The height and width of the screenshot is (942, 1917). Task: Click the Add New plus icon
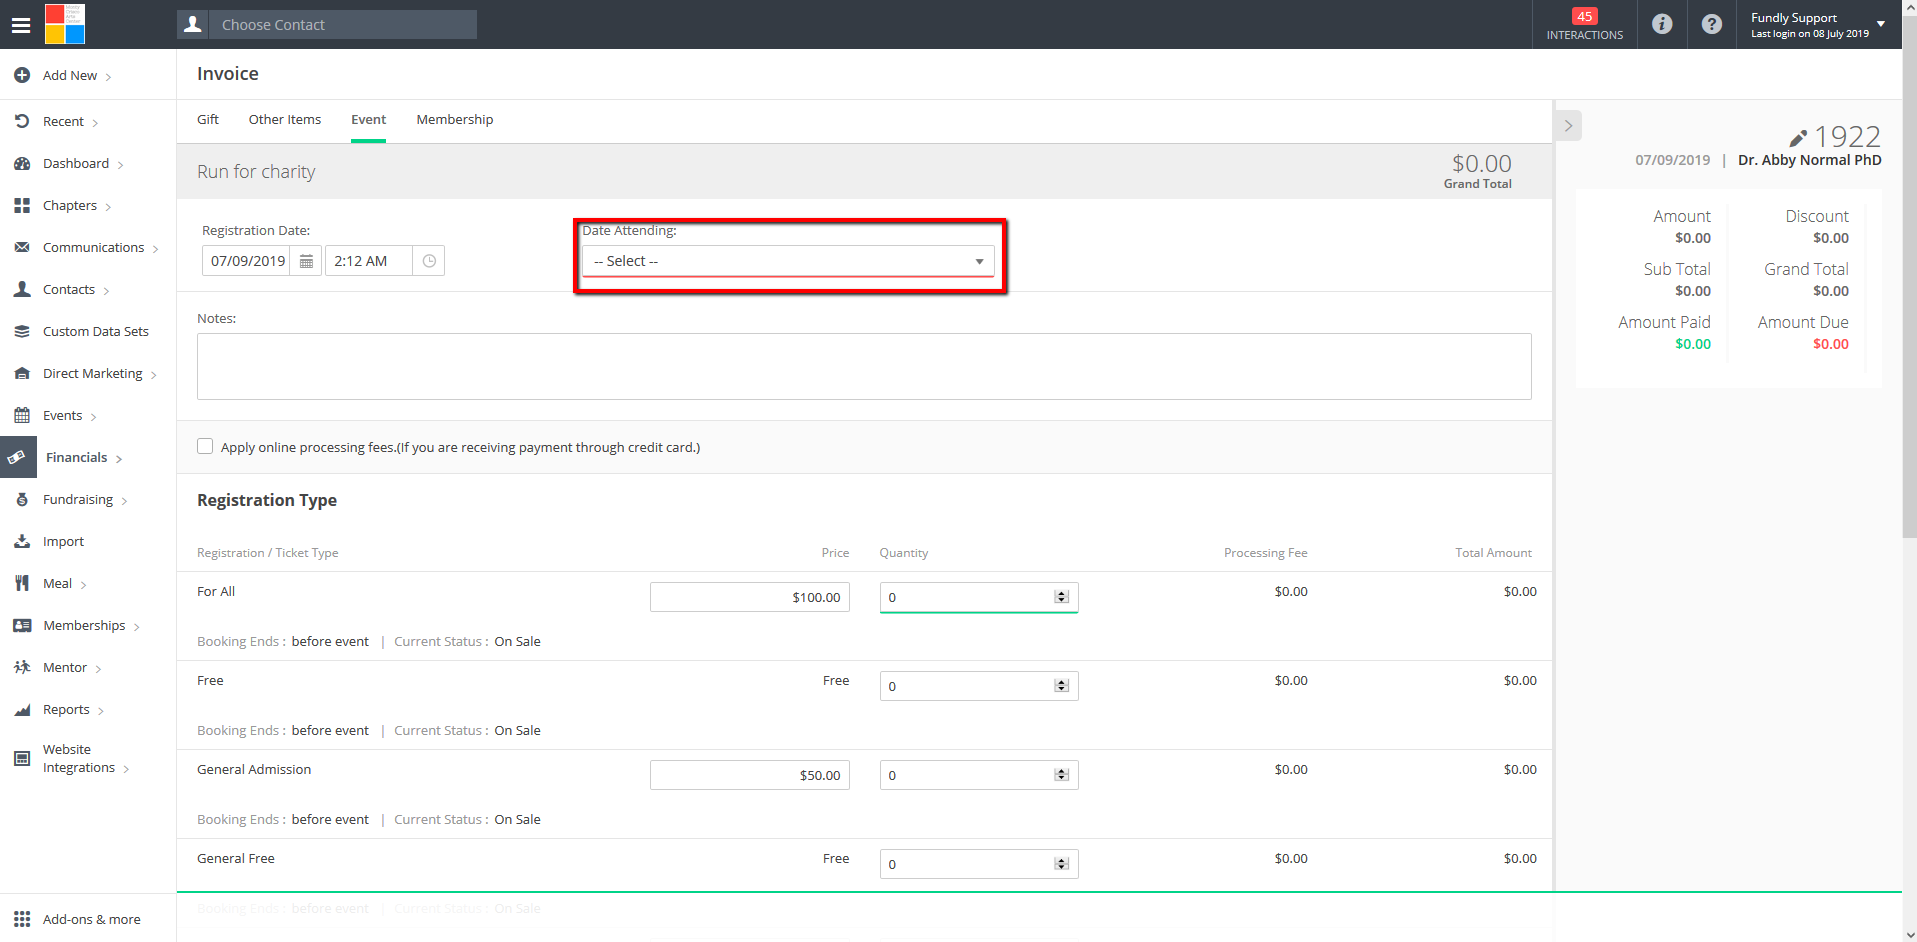coord(22,75)
